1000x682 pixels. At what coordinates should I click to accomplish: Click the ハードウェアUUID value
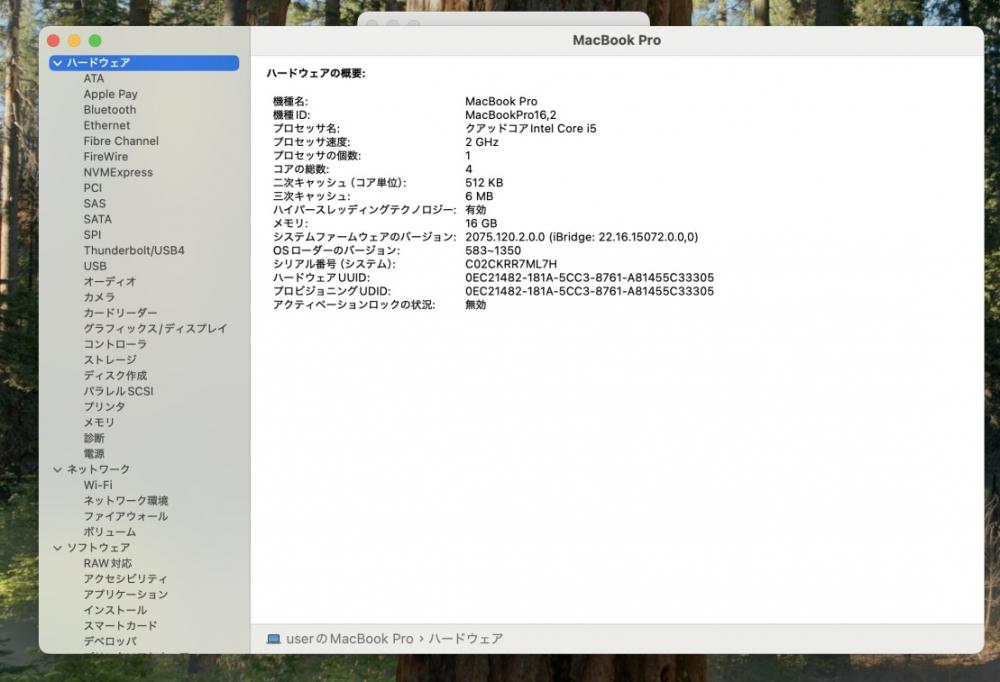589,278
